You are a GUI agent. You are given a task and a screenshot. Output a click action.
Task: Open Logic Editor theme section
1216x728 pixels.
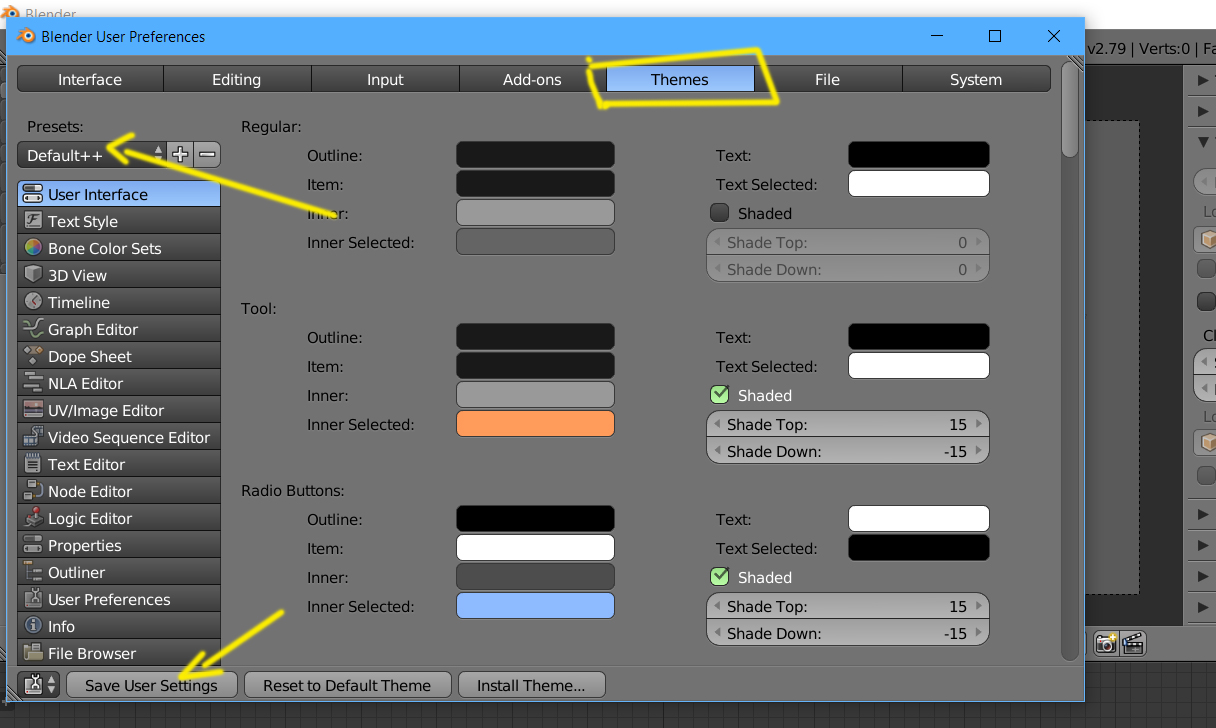(119, 518)
